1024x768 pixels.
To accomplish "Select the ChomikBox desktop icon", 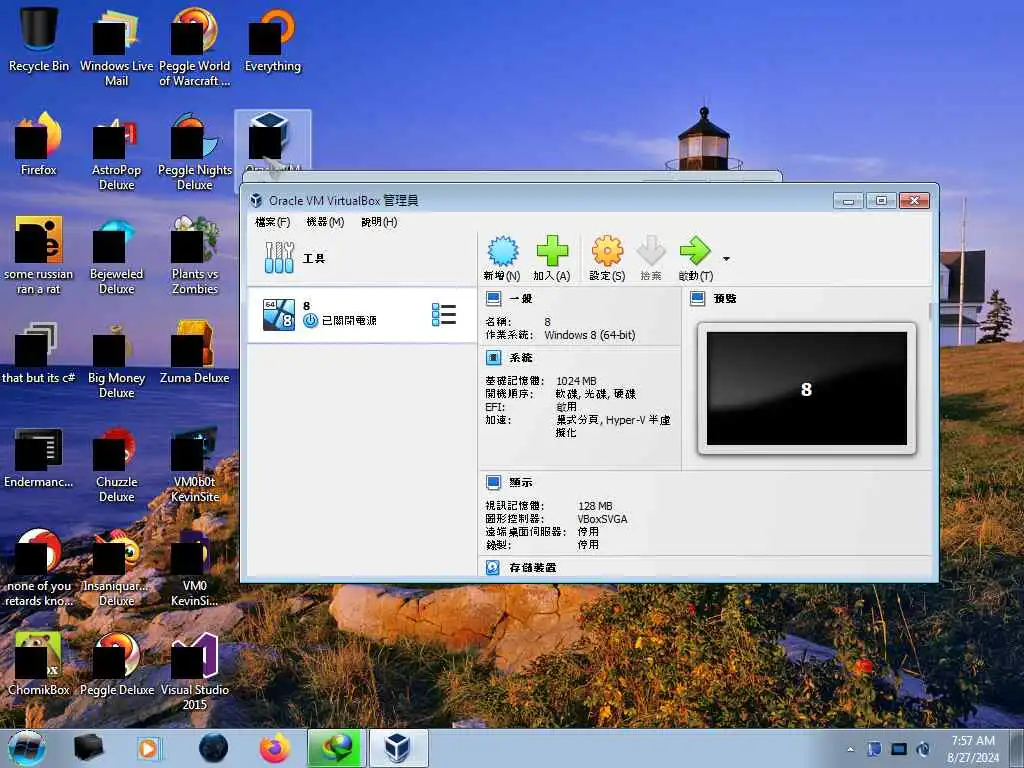I will 39,664.
